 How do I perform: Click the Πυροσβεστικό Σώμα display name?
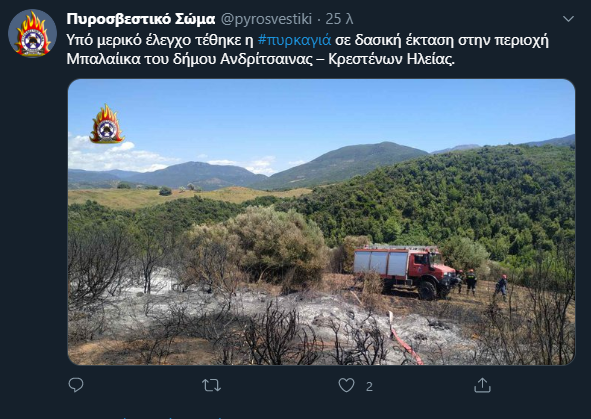pyautogui.click(x=141, y=19)
